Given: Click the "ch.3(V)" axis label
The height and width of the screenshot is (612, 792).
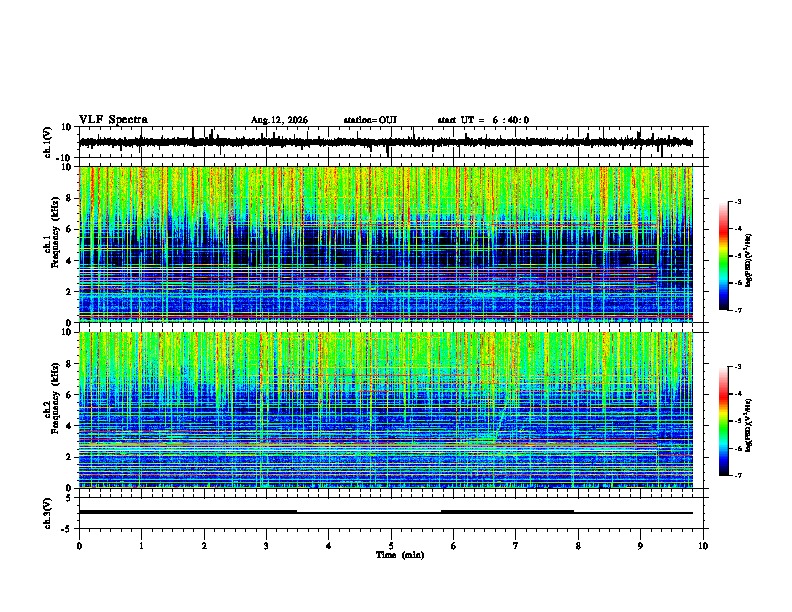Looking at the screenshot, I should [48, 513].
